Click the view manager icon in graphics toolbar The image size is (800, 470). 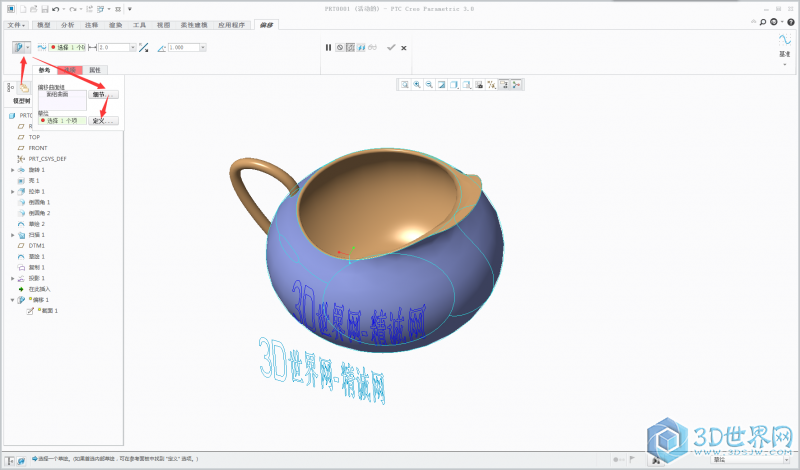pos(479,85)
